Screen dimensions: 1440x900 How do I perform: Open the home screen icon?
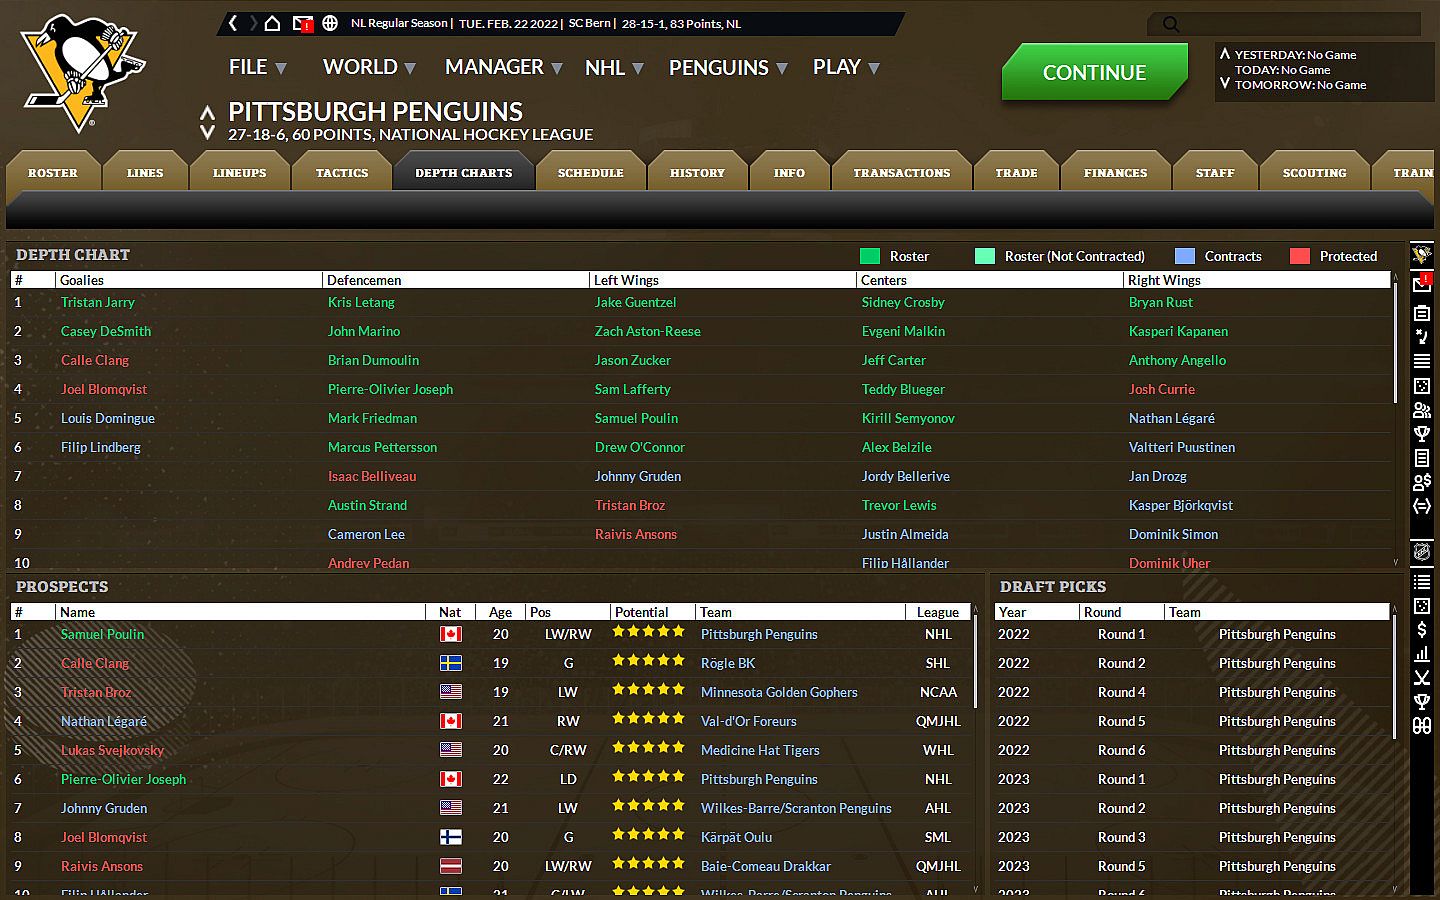pyautogui.click(x=272, y=23)
